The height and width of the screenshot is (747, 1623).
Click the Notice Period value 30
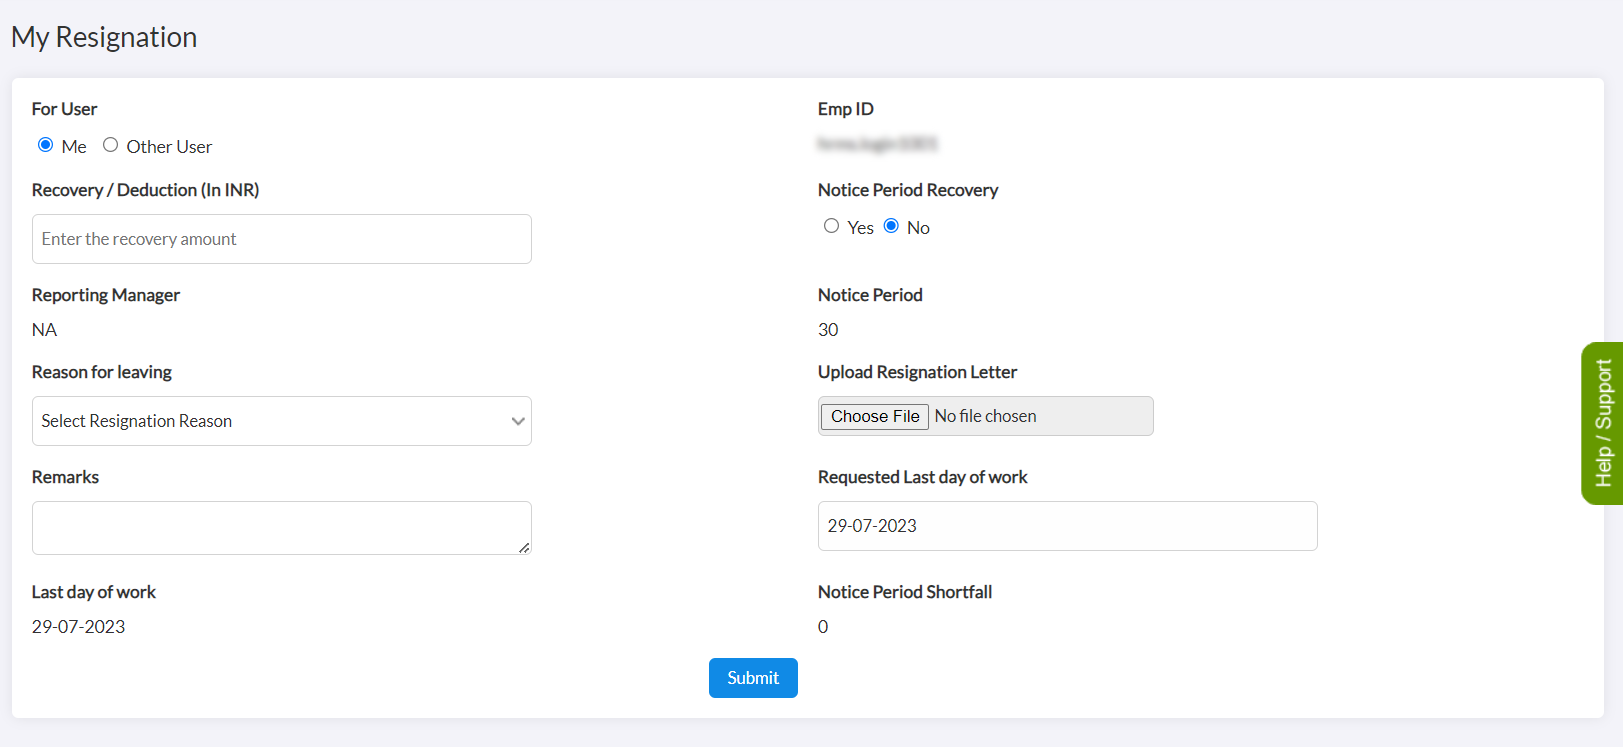click(828, 330)
